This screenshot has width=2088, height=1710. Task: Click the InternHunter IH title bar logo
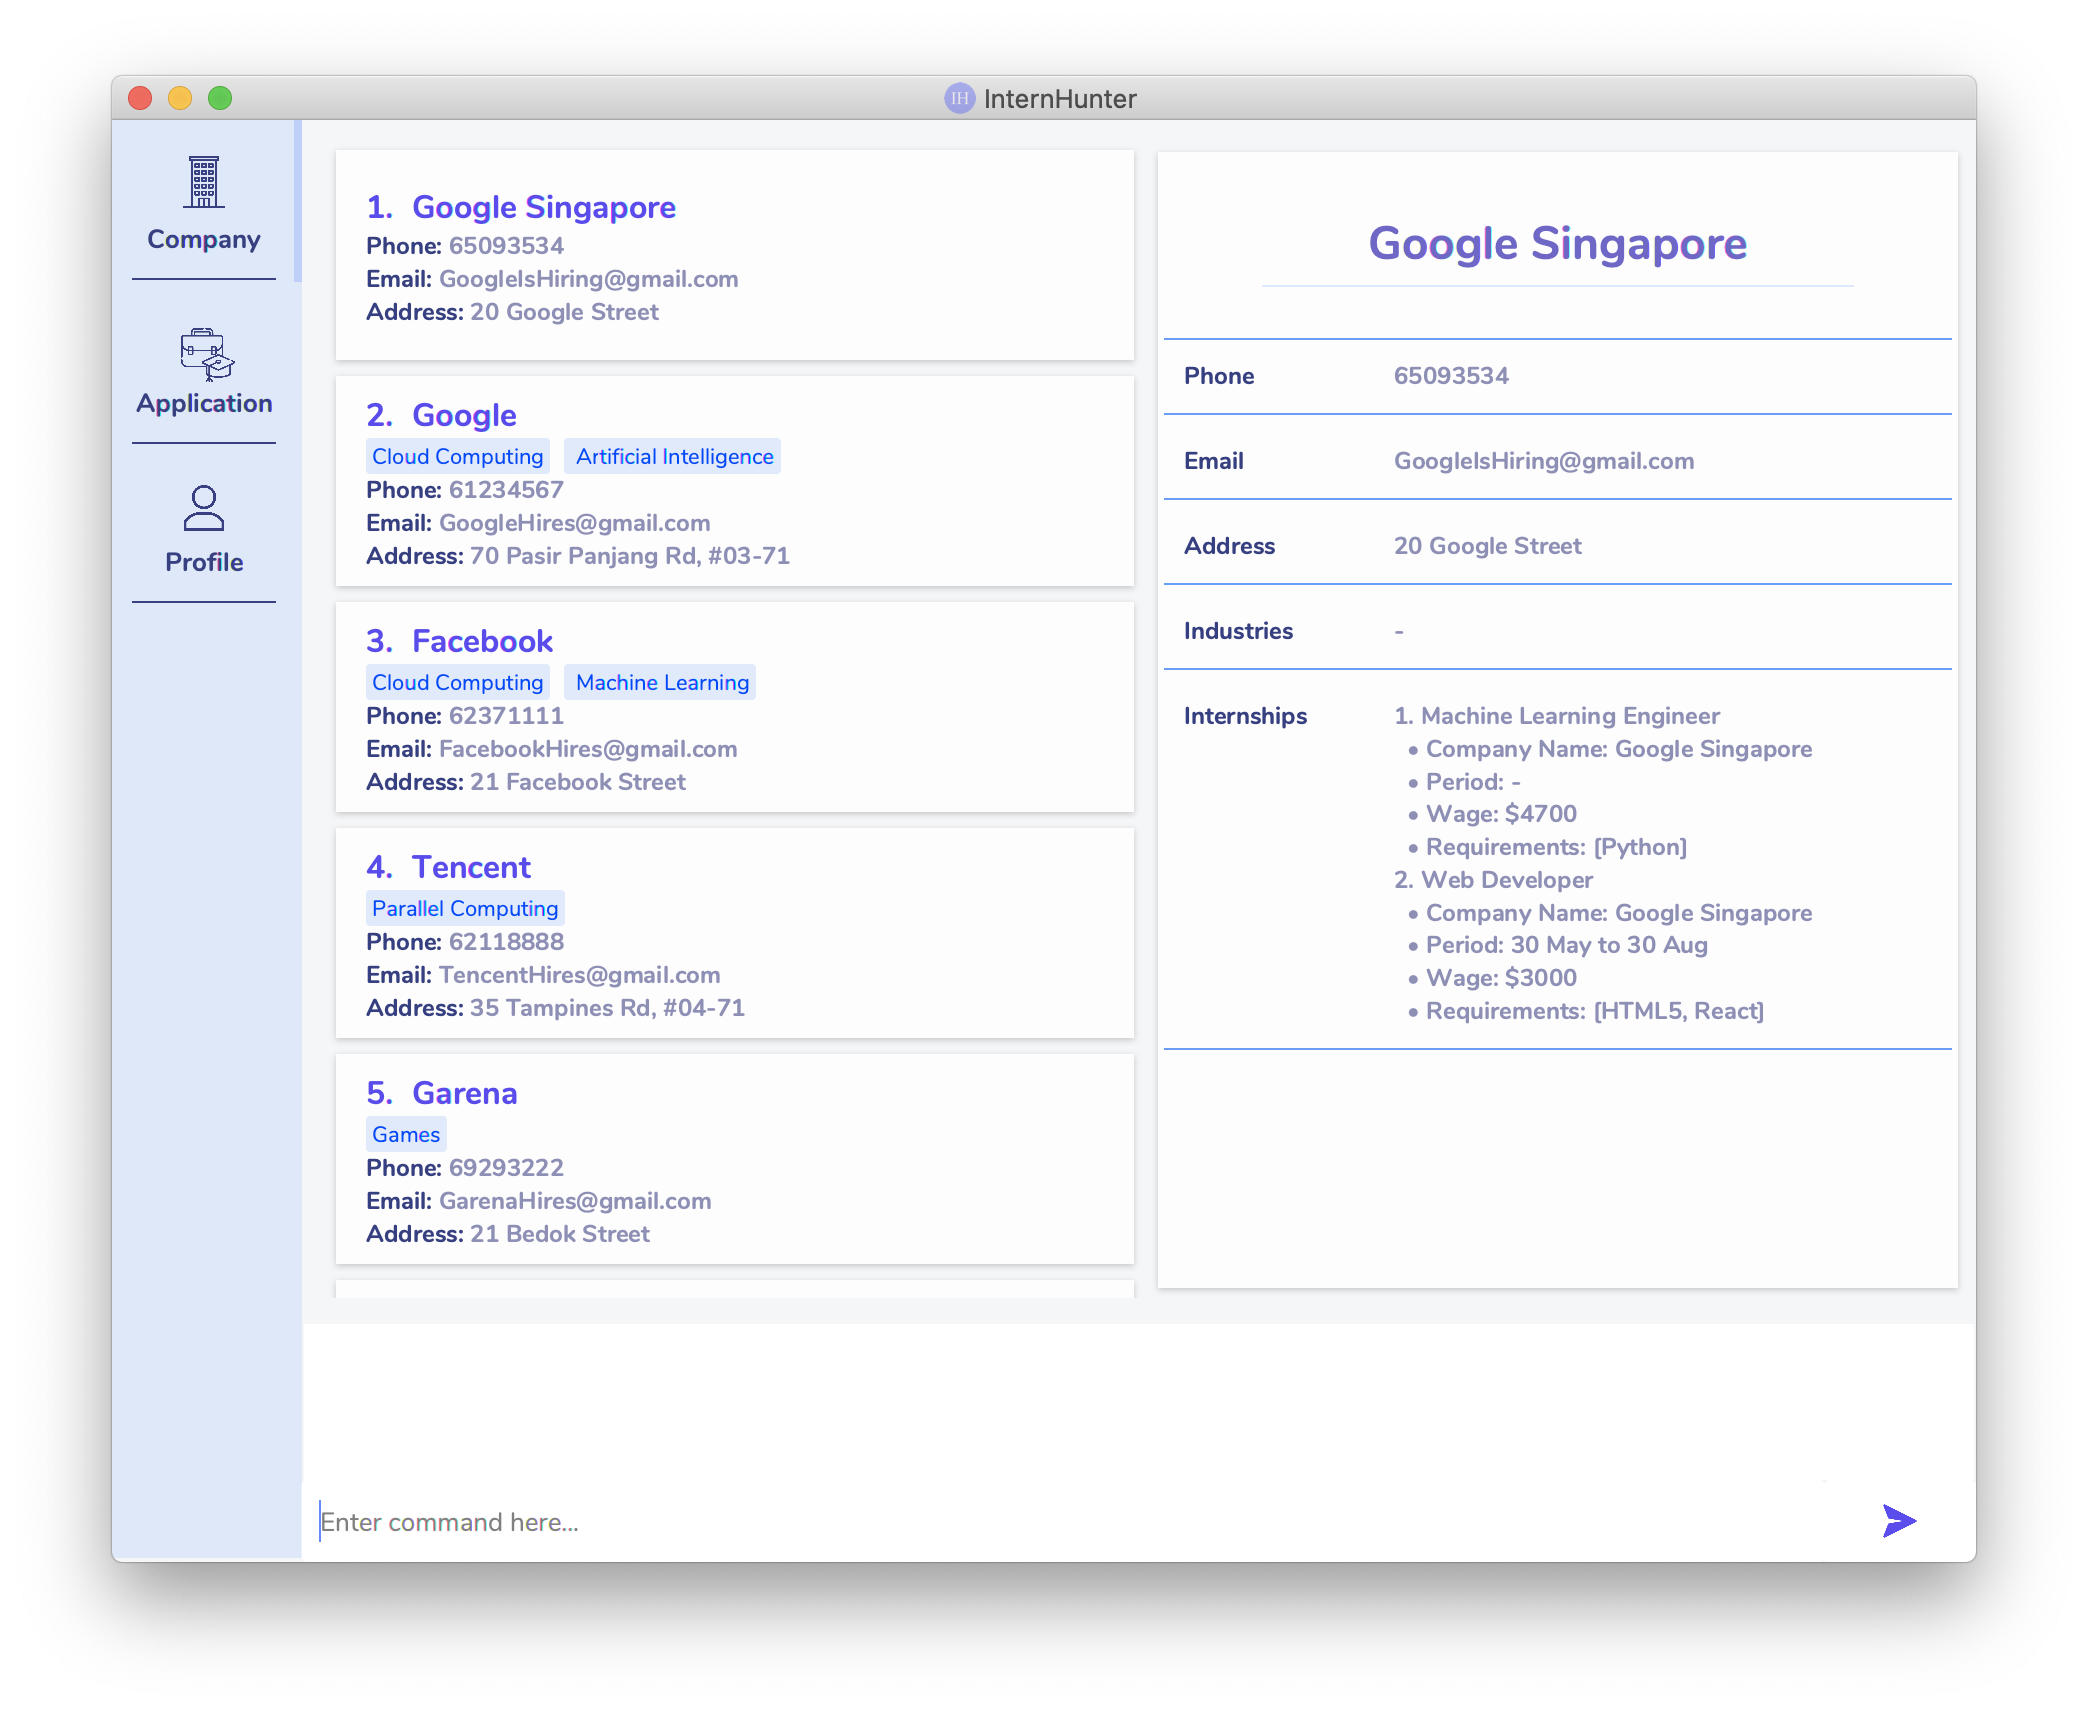(959, 98)
